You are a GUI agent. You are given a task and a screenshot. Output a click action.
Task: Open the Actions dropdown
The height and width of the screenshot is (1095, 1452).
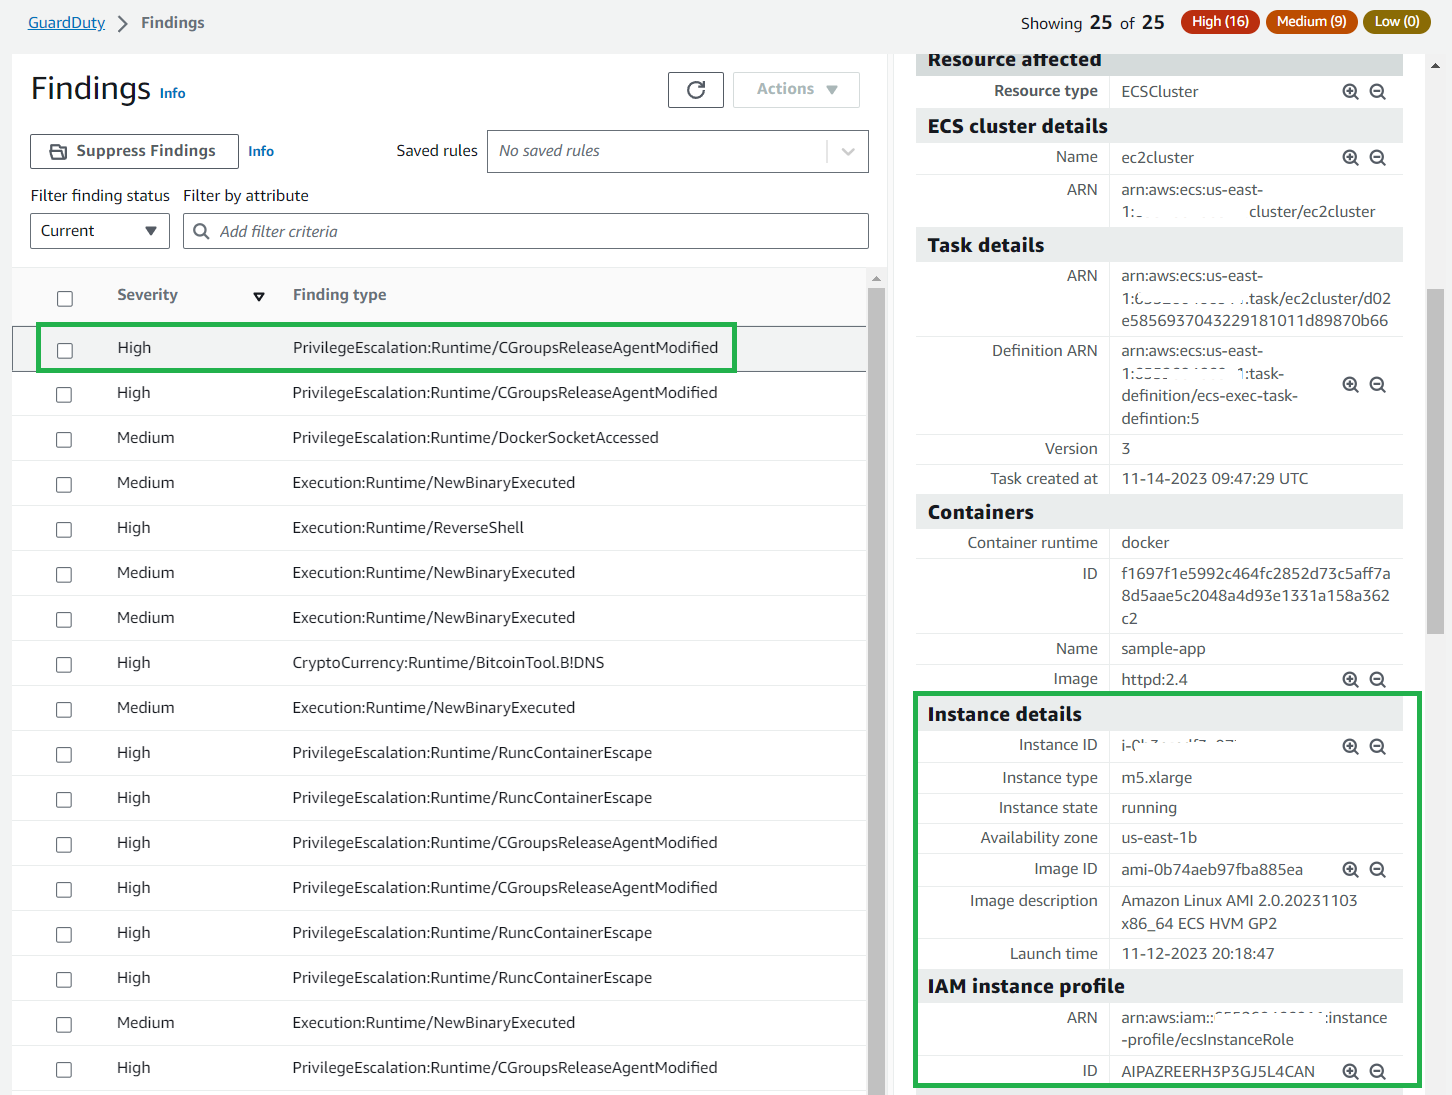[x=796, y=89]
